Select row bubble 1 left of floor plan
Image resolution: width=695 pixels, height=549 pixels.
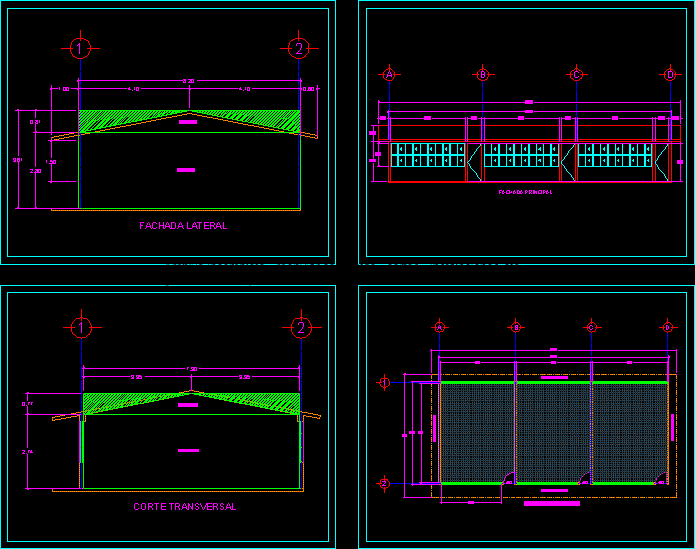(384, 382)
